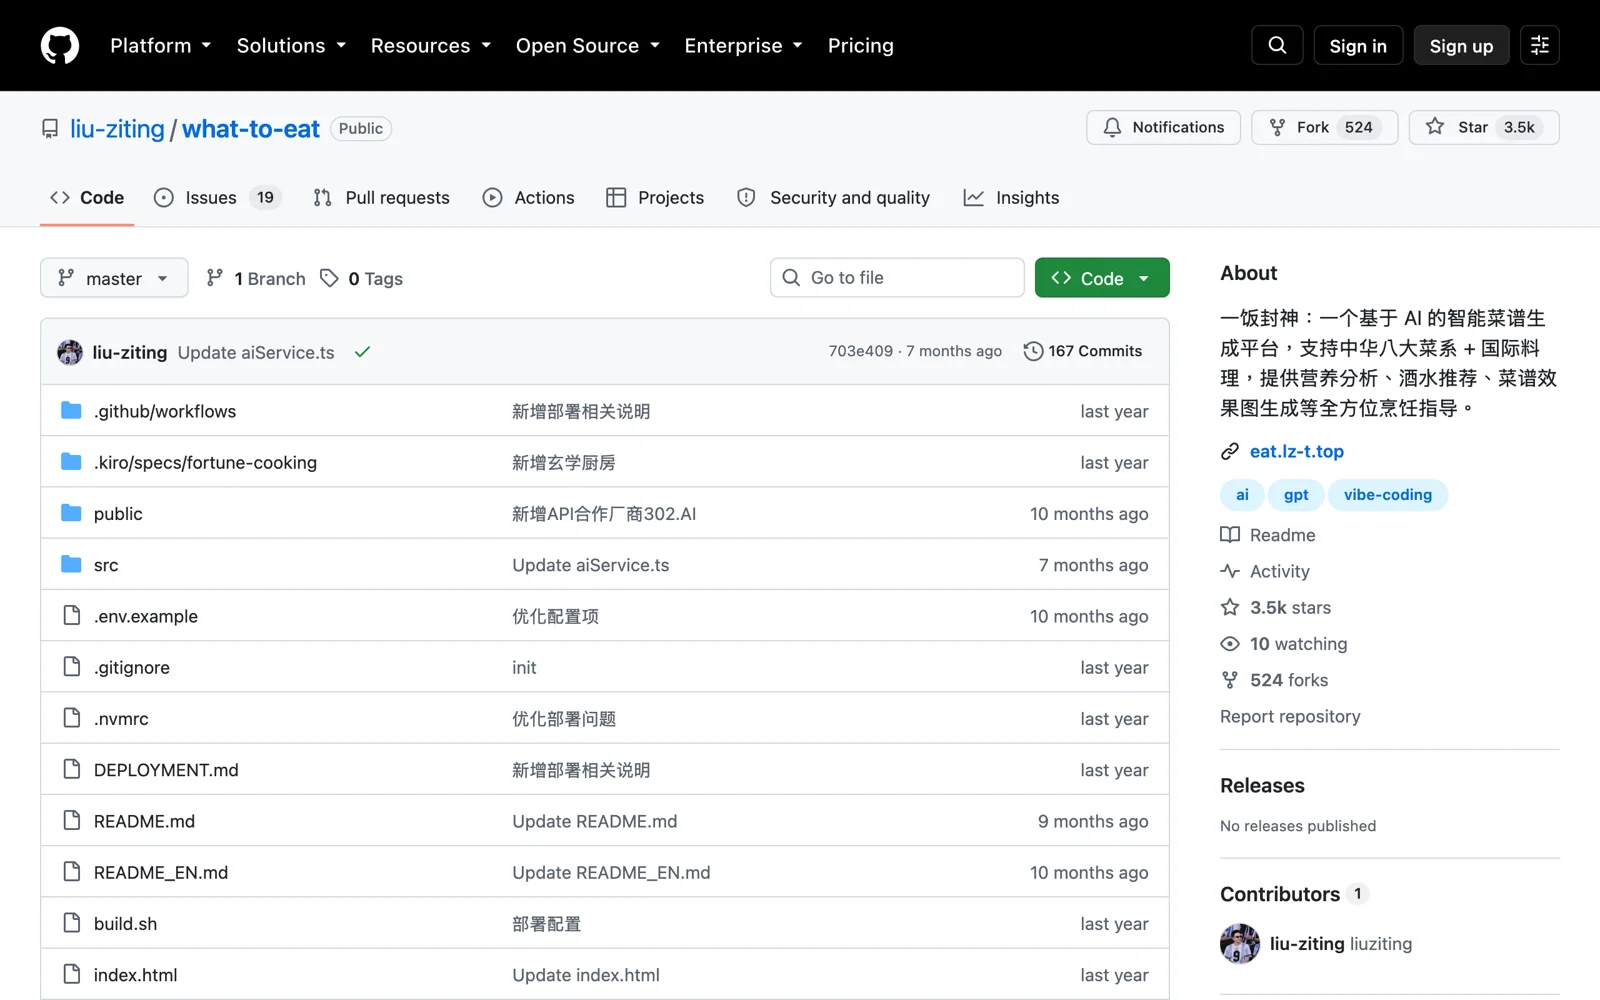Image resolution: width=1600 pixels, height=1000 pixels.
Task: Open the what-to-eat repository link
Action: pyautogui.click(x=251, y=129)
